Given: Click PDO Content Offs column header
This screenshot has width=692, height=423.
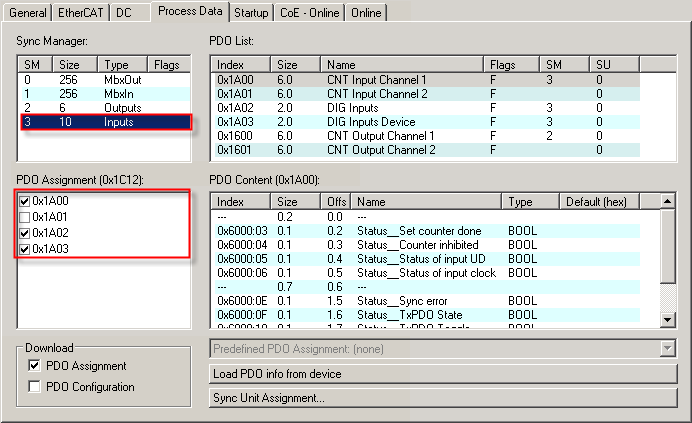Looking at the screenshot, I should 336,202.
